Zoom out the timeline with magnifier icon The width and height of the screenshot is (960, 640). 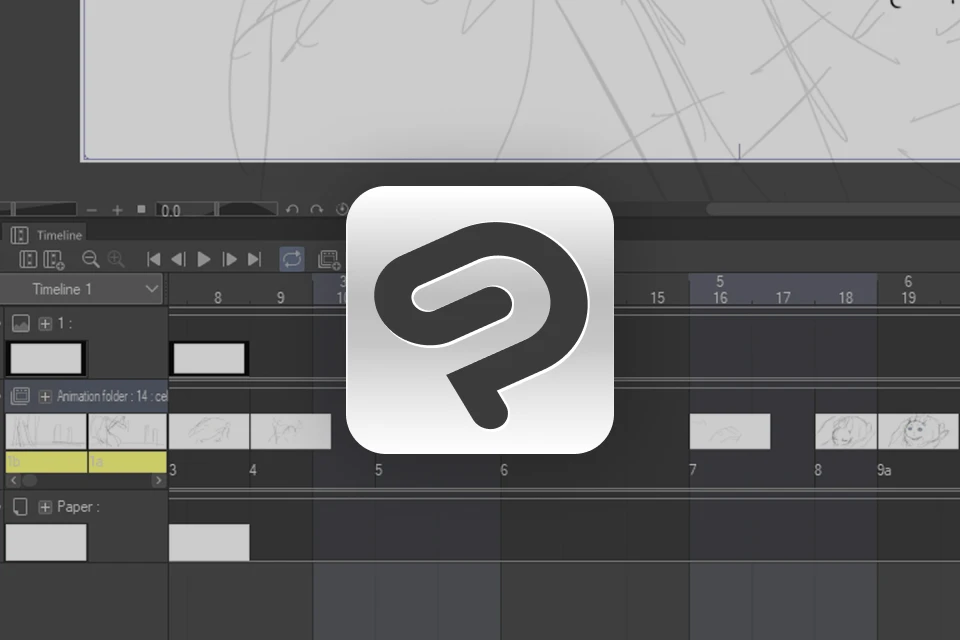pyautogui.click(x=91, y=259)
